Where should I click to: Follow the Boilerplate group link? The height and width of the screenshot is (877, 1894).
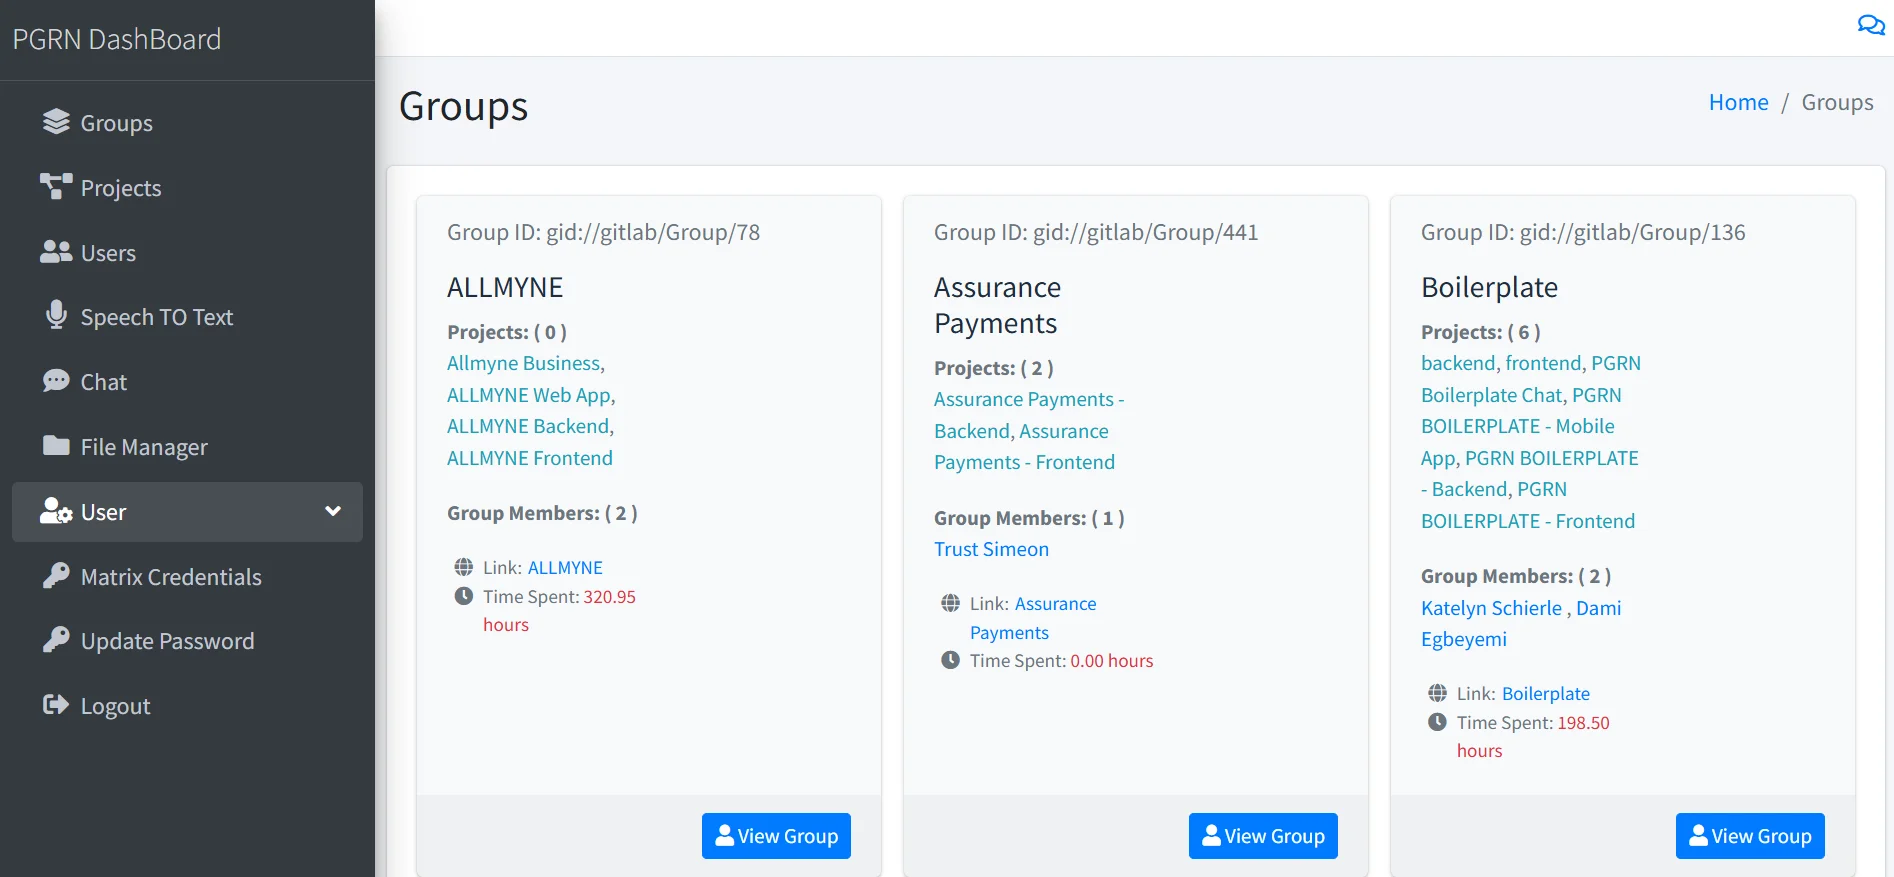click(1545, 693)
